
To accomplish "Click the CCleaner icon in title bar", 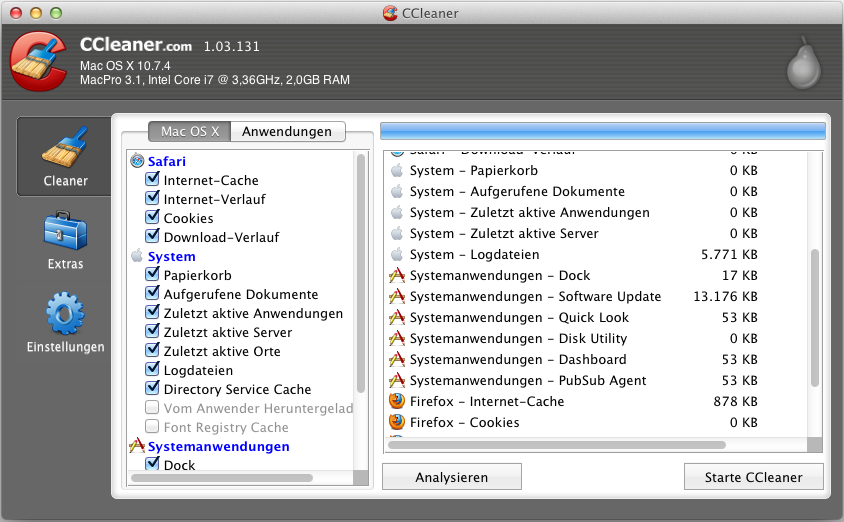I will coord(390,13).
